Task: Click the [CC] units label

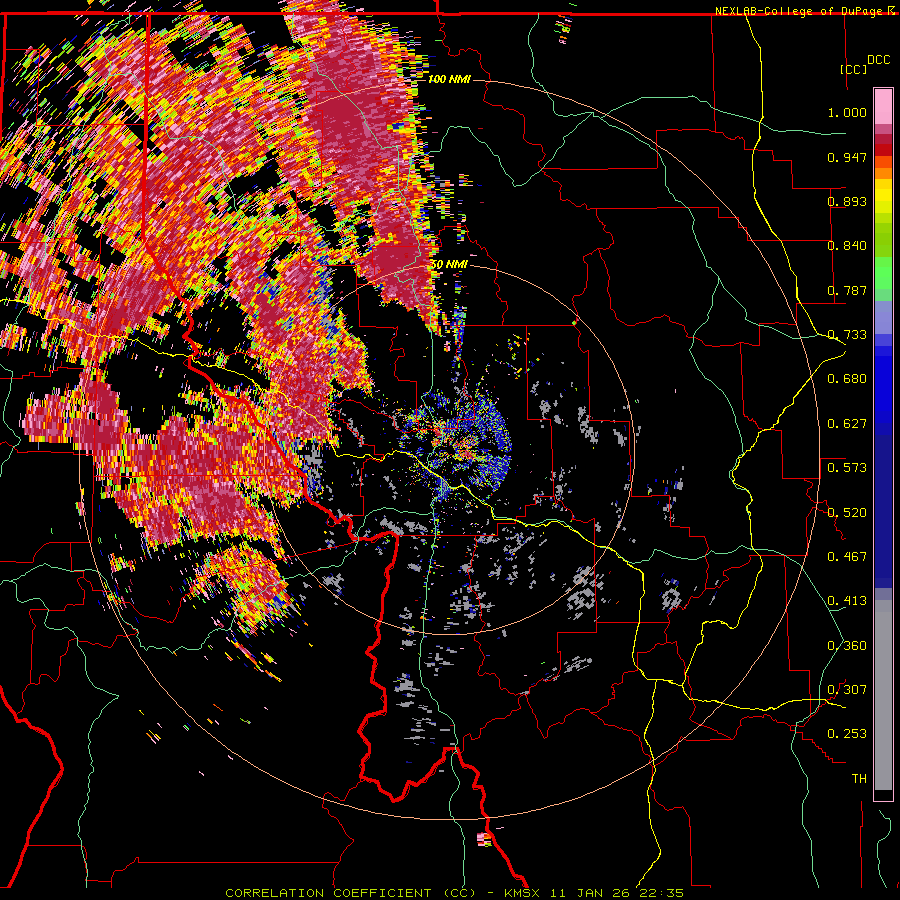Action: tap(854, 69)
